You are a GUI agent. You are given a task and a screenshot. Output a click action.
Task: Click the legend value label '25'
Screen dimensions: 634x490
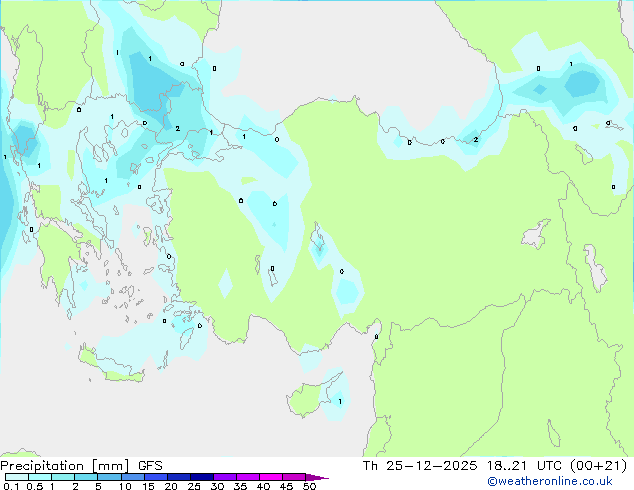tap(194, 486)
